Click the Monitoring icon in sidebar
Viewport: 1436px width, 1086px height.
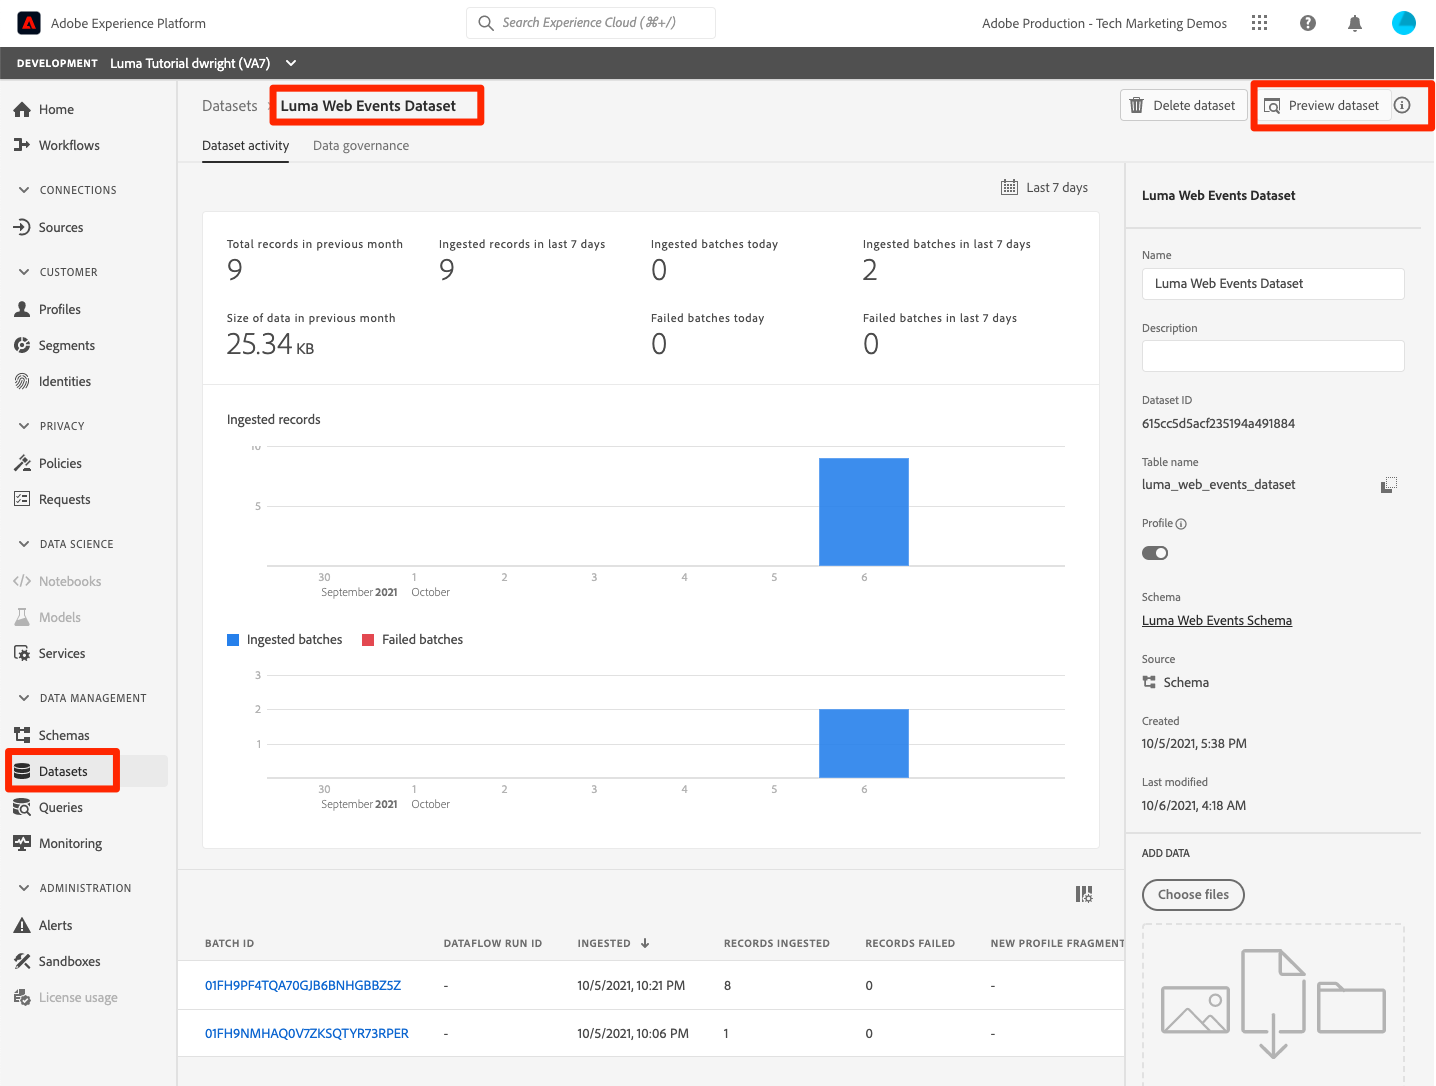pos(22,843)
